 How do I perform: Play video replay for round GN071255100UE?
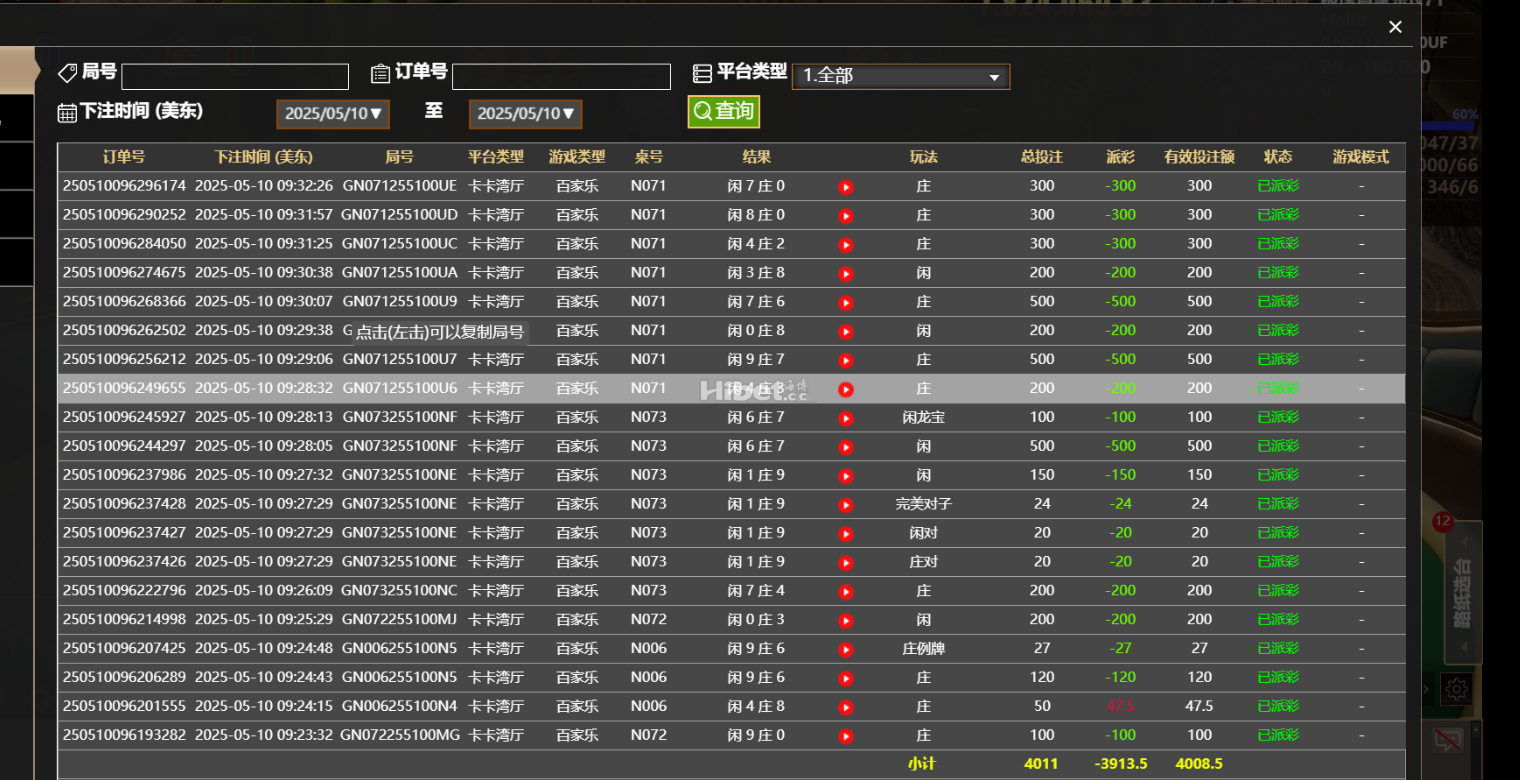pos(845,187)
